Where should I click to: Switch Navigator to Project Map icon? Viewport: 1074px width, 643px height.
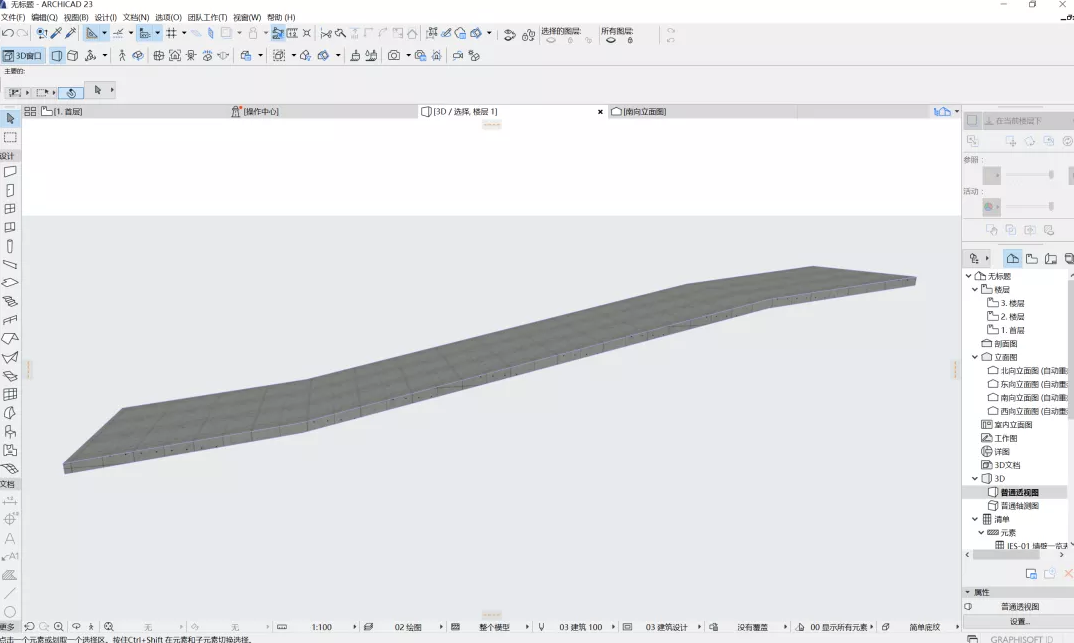[1012, 258]
